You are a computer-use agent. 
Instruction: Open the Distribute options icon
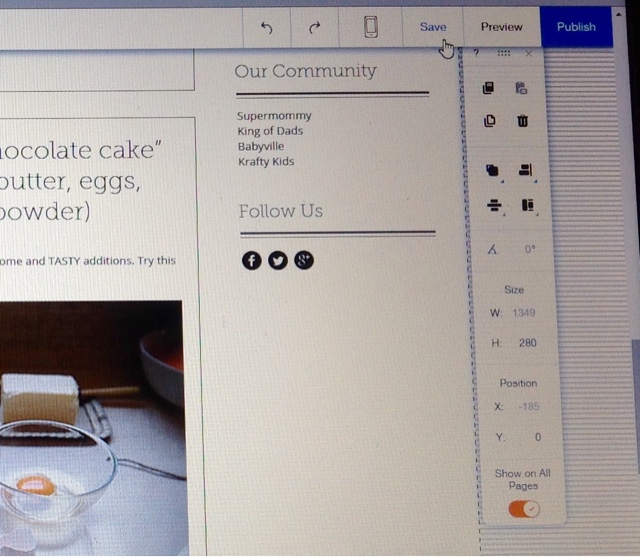pyautogui.click(x=494, y=205)
